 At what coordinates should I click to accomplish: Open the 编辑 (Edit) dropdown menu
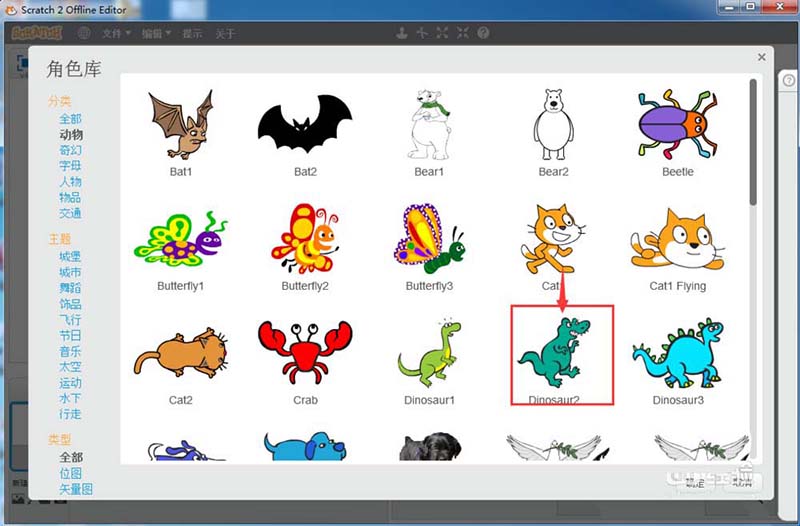click(x=155, y=33)
